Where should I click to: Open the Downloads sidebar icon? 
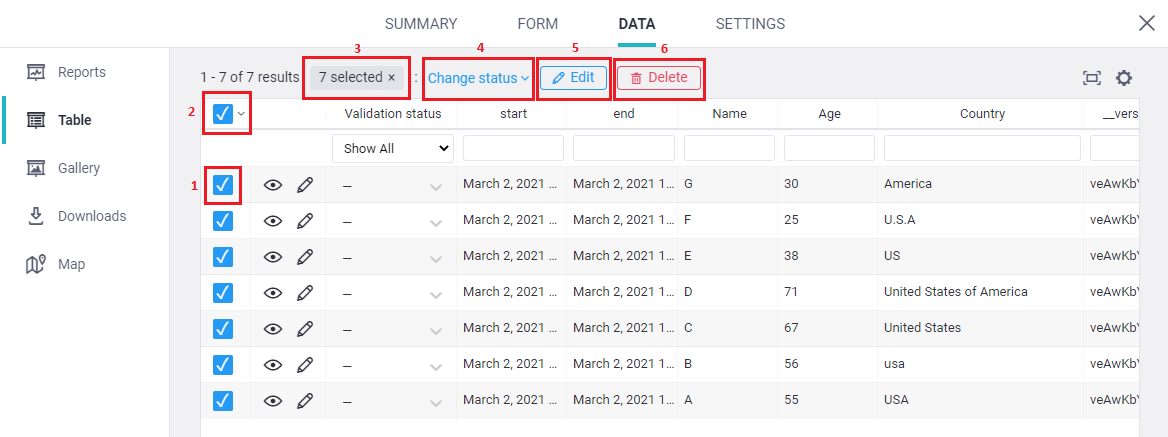point(36,216)
